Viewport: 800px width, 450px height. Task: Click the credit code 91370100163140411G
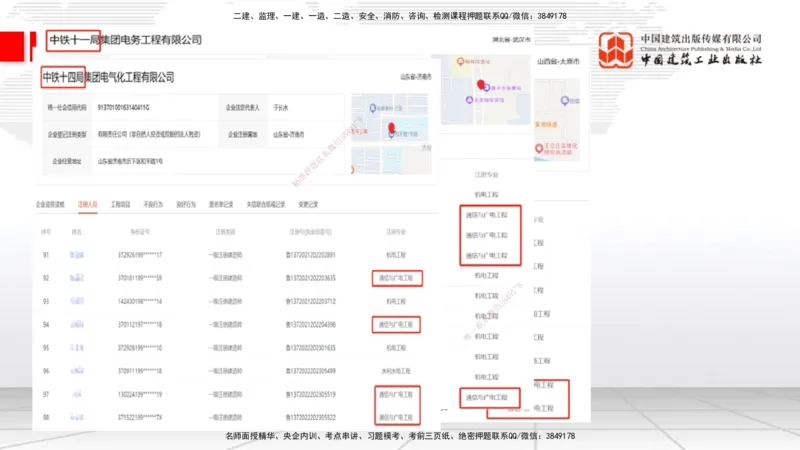point(123,108)
